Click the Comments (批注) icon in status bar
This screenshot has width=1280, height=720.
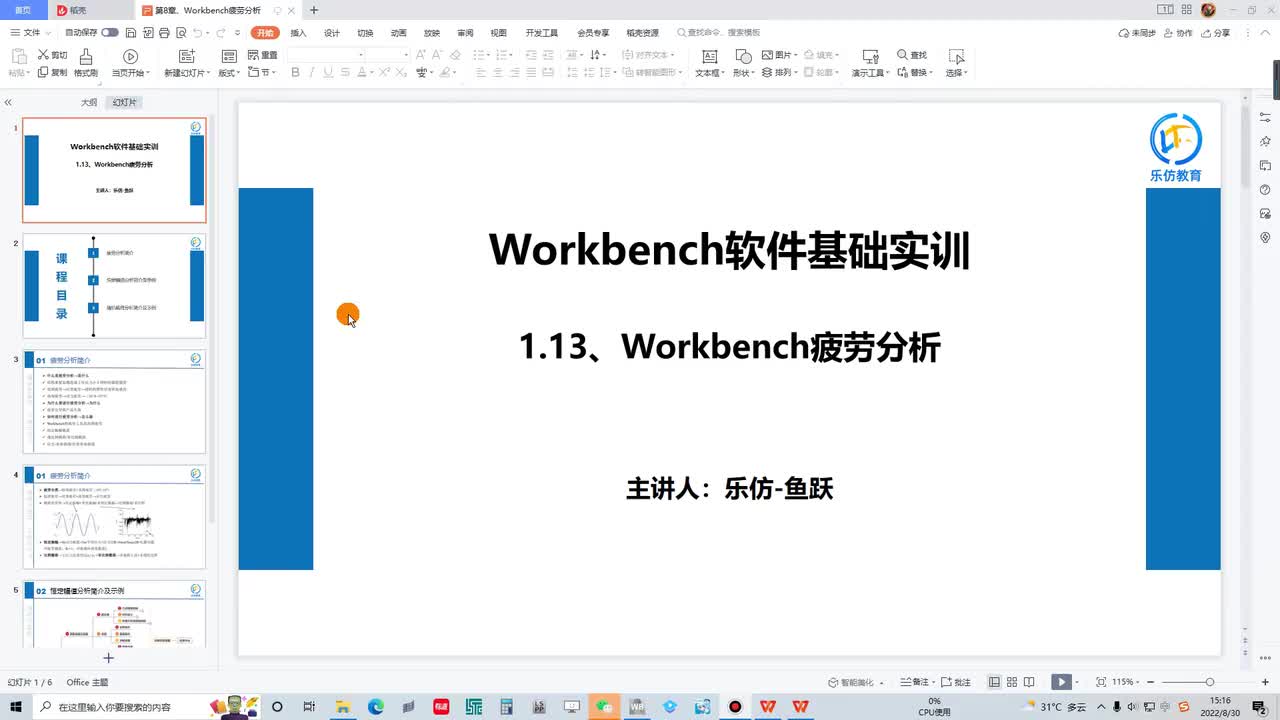pos(947,682)
